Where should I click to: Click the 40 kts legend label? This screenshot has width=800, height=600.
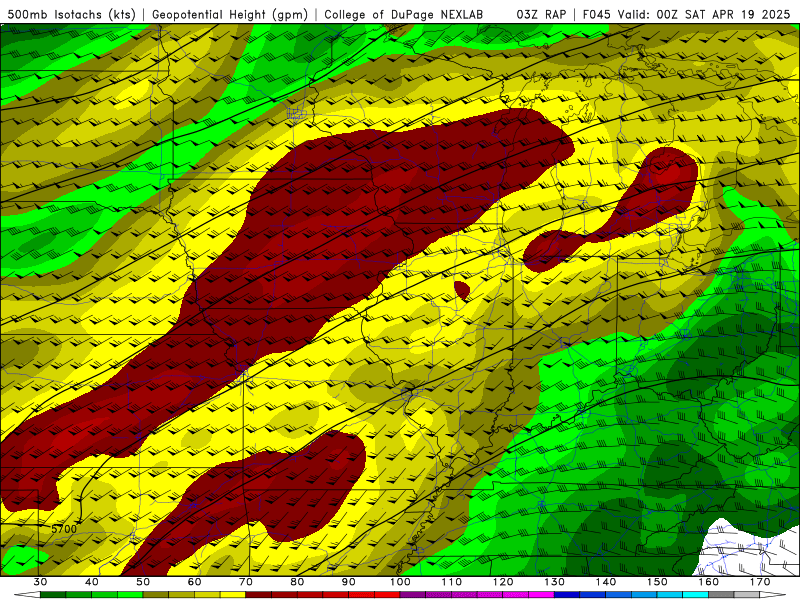tap(92, 582)
